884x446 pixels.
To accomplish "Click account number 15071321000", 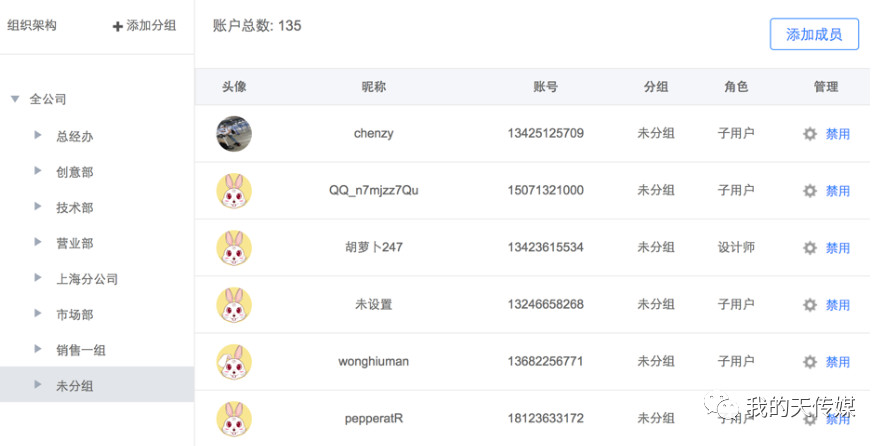I will tap(545, 191).
